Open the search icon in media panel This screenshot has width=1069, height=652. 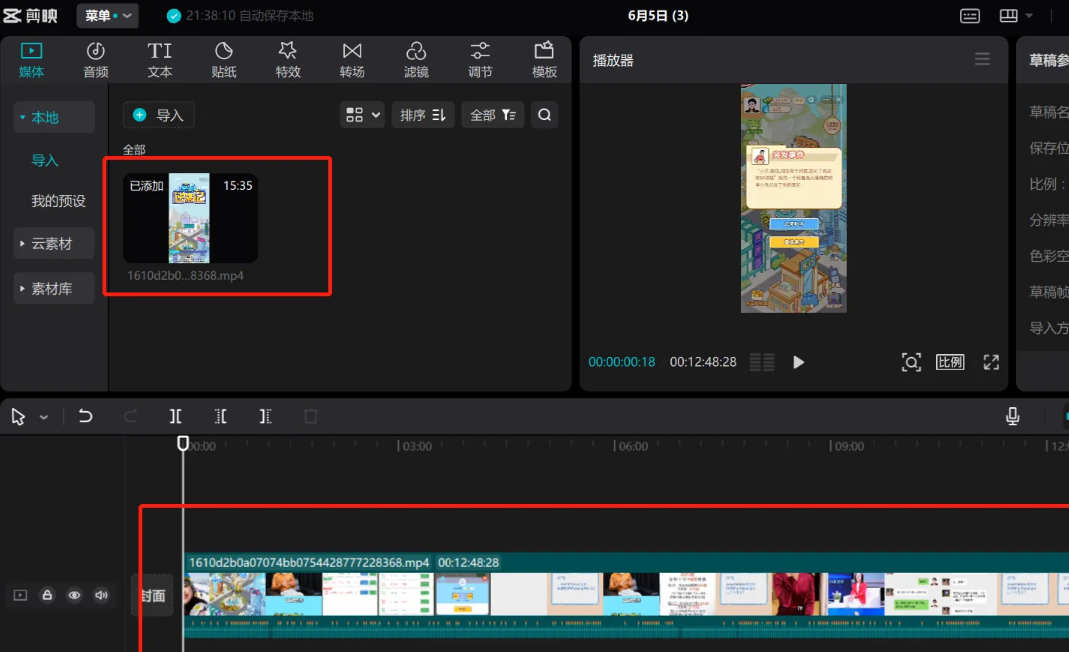click(x=544, y=115)
